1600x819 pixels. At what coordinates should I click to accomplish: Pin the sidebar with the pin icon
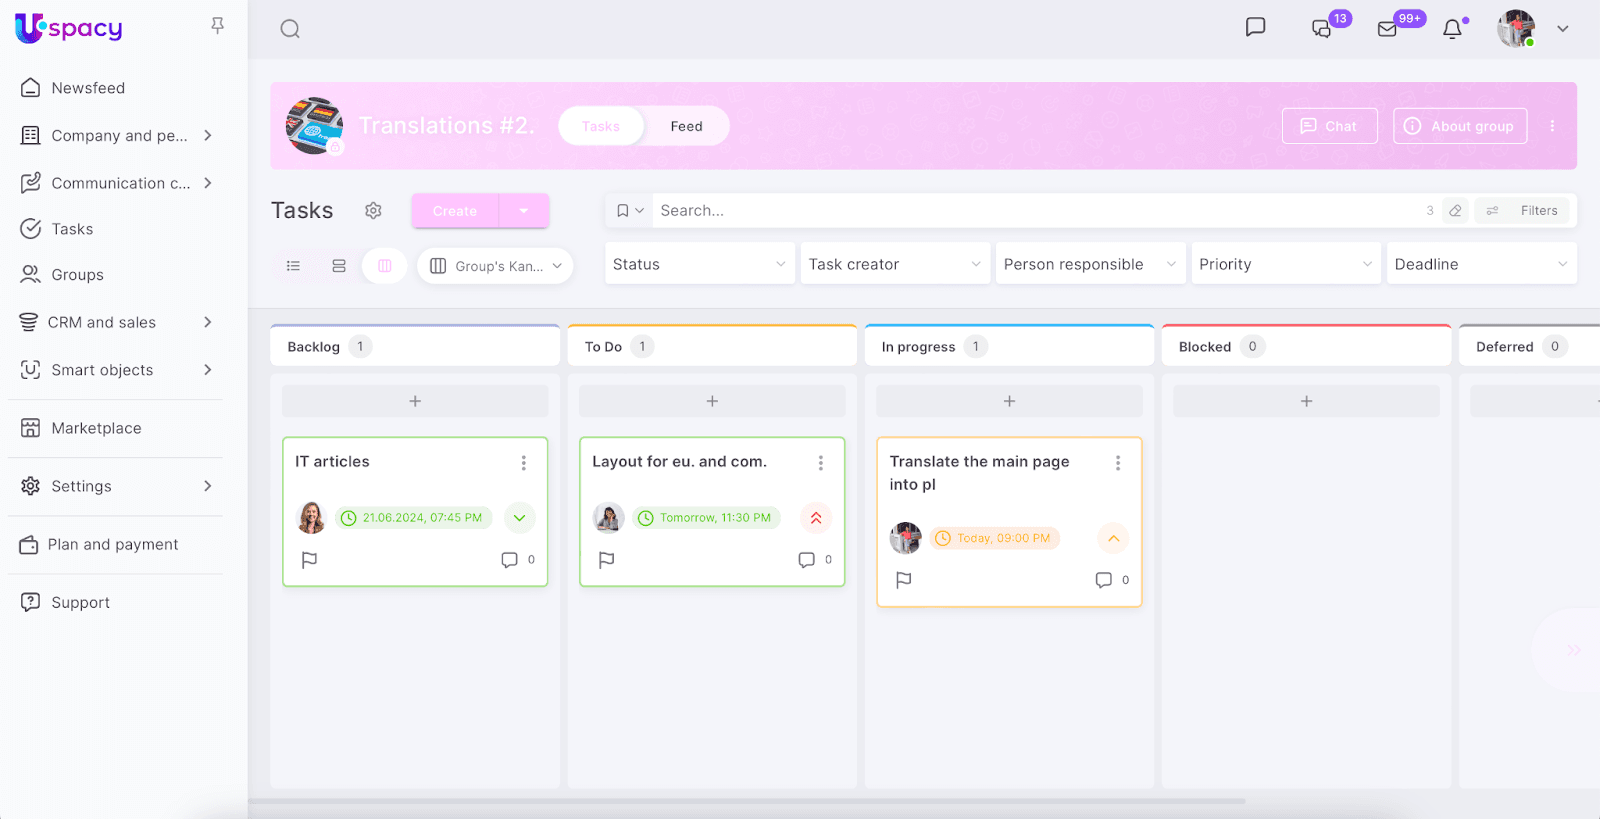[x=217, y=26]
